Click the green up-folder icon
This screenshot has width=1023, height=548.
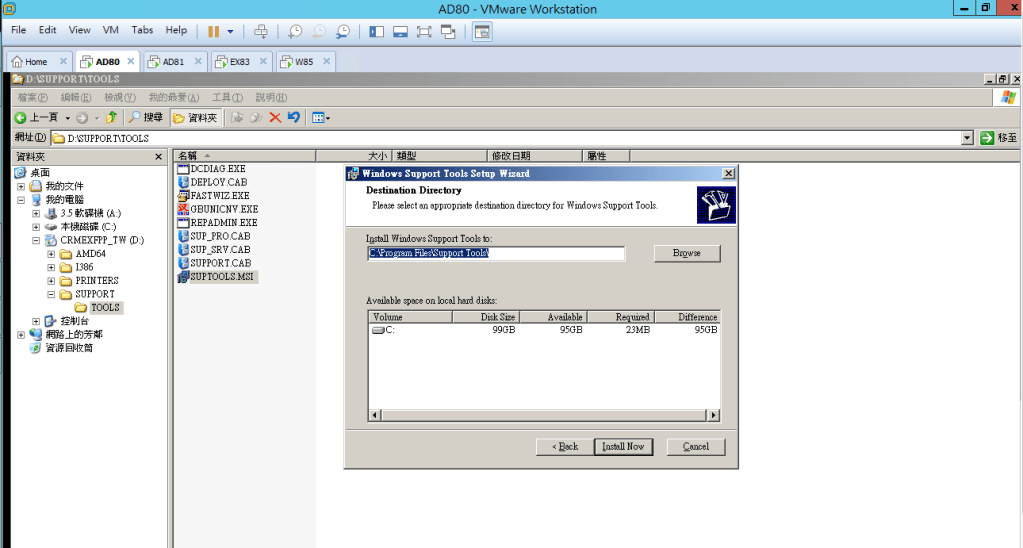111,117
